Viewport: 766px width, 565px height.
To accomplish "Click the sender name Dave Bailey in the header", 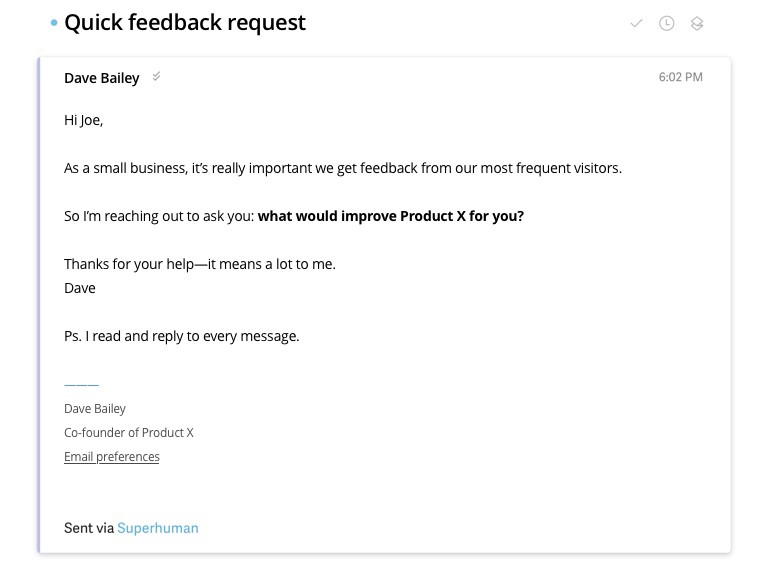I will [101, 78].
